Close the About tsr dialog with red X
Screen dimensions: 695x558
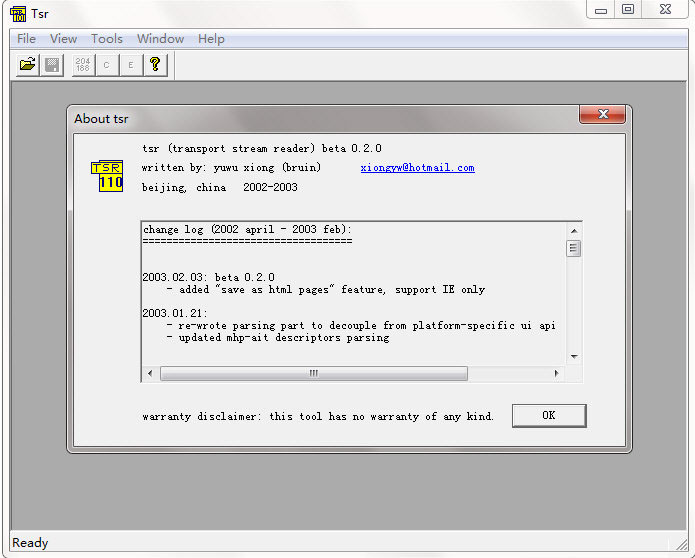click(602, 114)
